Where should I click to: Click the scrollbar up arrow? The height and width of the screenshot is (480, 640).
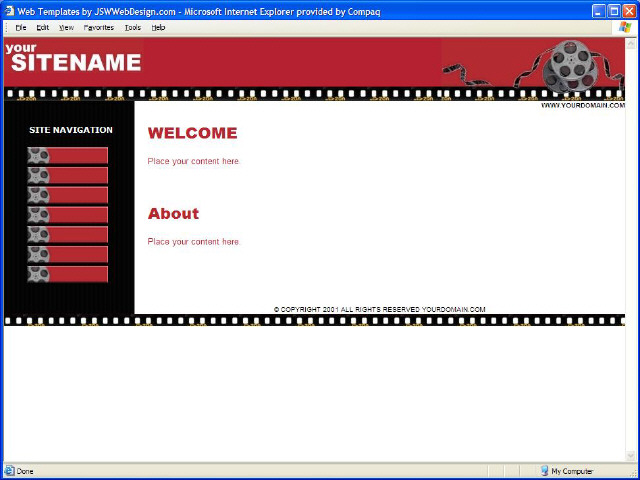[x=631, y=43]
